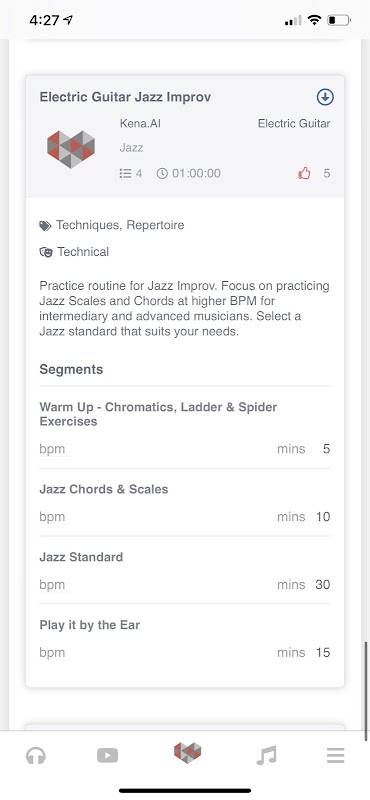
Task: Select the Jazz Chords & Scales segment
Action: tap(185, 503)
